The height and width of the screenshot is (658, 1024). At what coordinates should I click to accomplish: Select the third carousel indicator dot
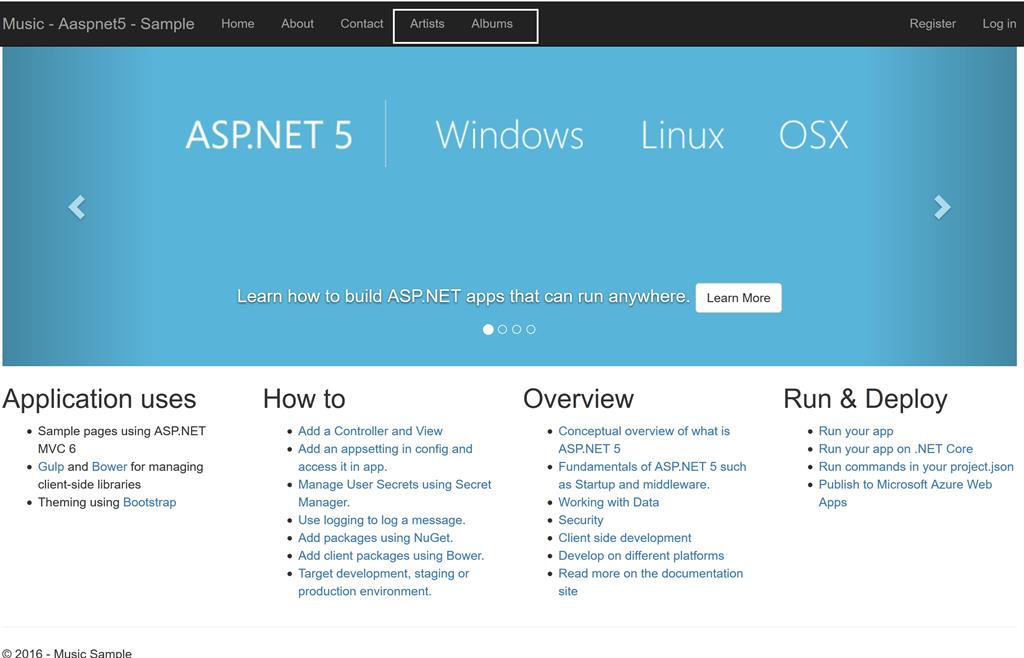click(517, 330)
